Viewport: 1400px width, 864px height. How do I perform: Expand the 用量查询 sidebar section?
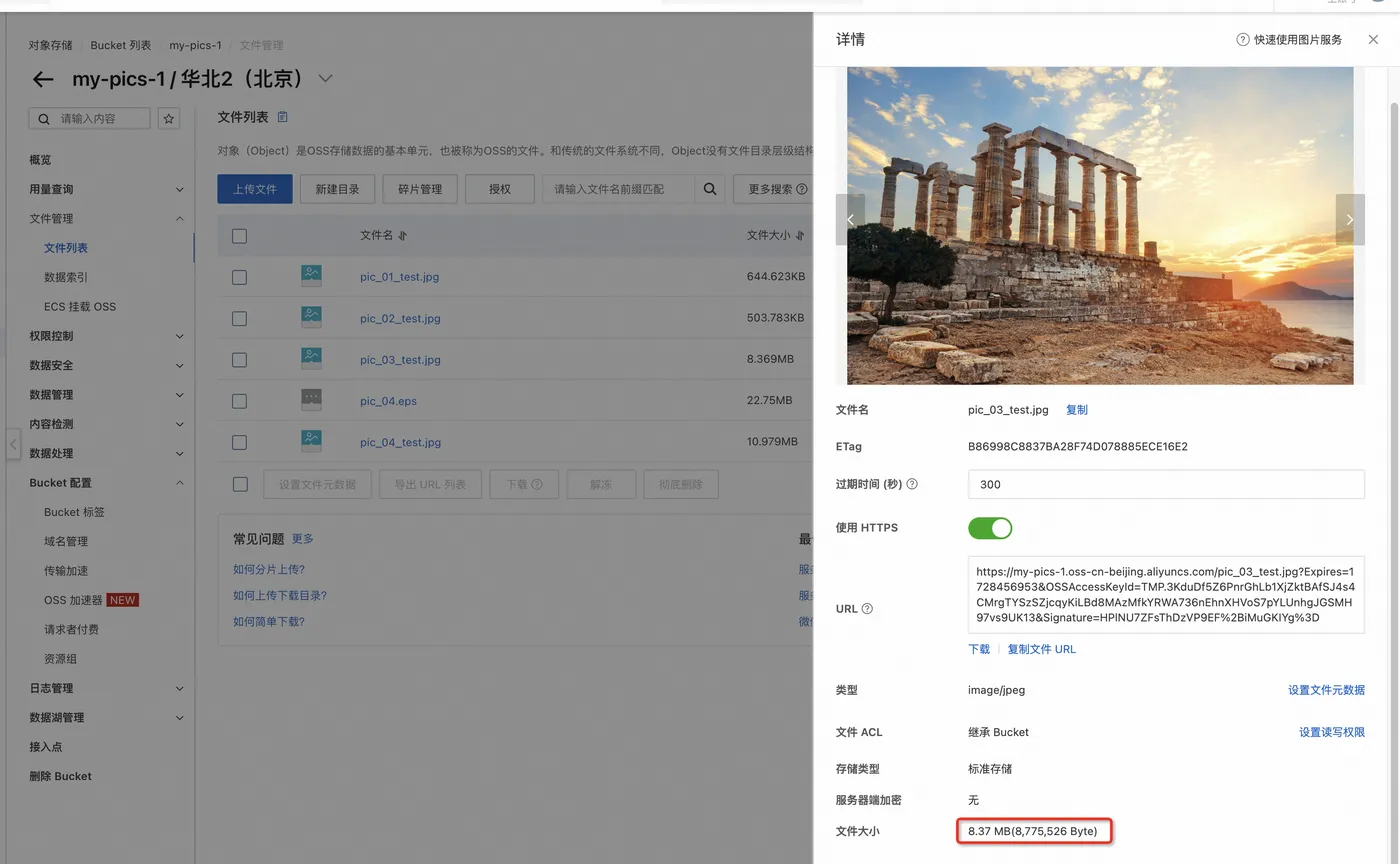point(180,189)
